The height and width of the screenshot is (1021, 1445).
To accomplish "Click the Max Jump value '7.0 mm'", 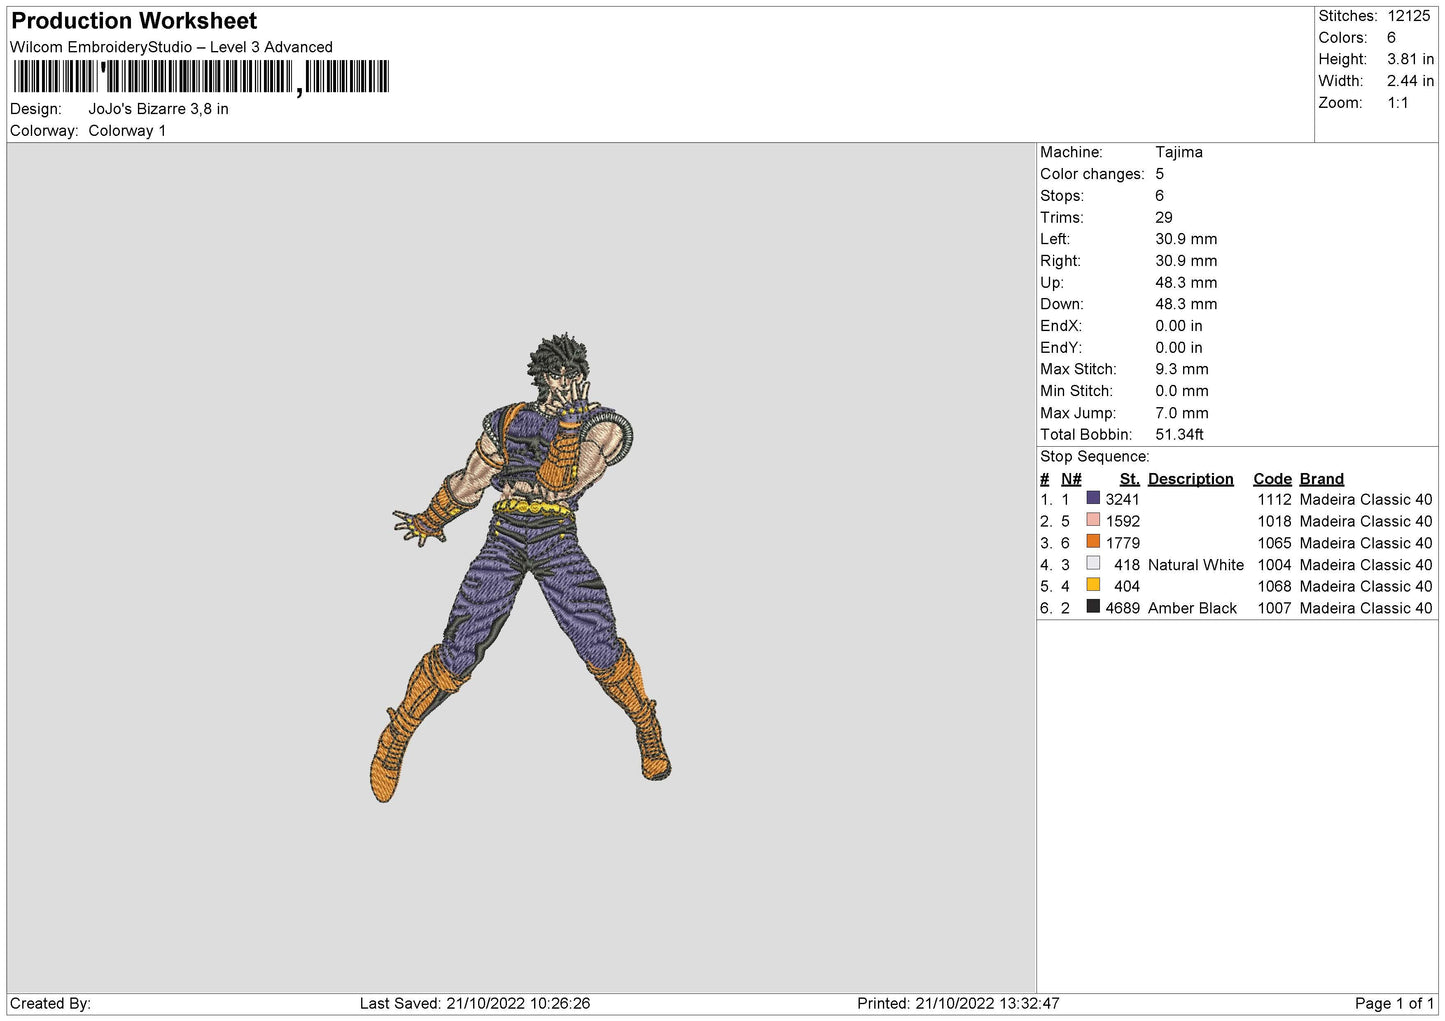I will (x=1181, y=413).
